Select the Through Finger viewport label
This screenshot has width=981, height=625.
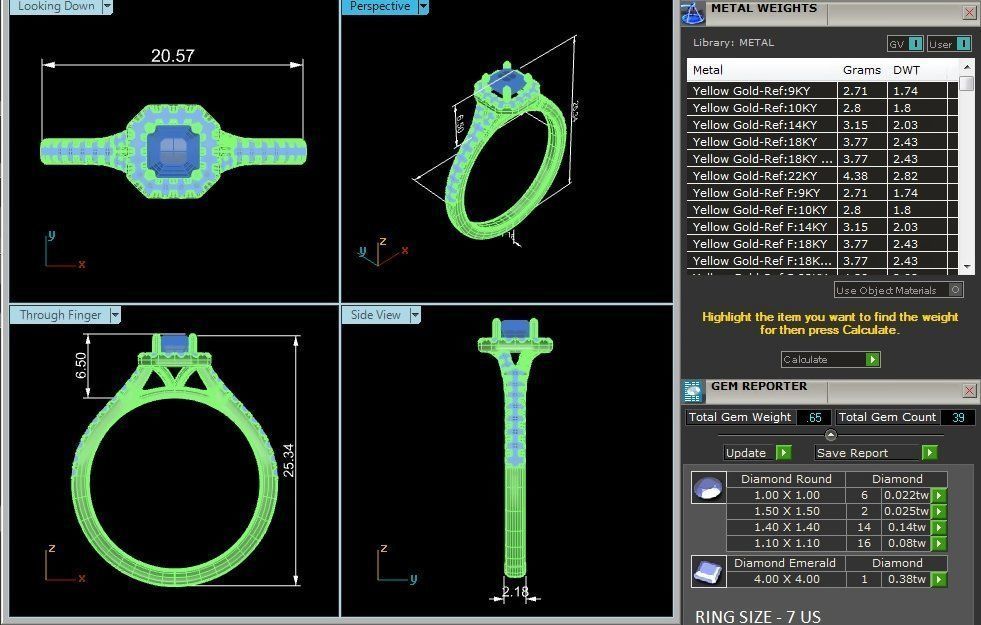coord(60,315)
